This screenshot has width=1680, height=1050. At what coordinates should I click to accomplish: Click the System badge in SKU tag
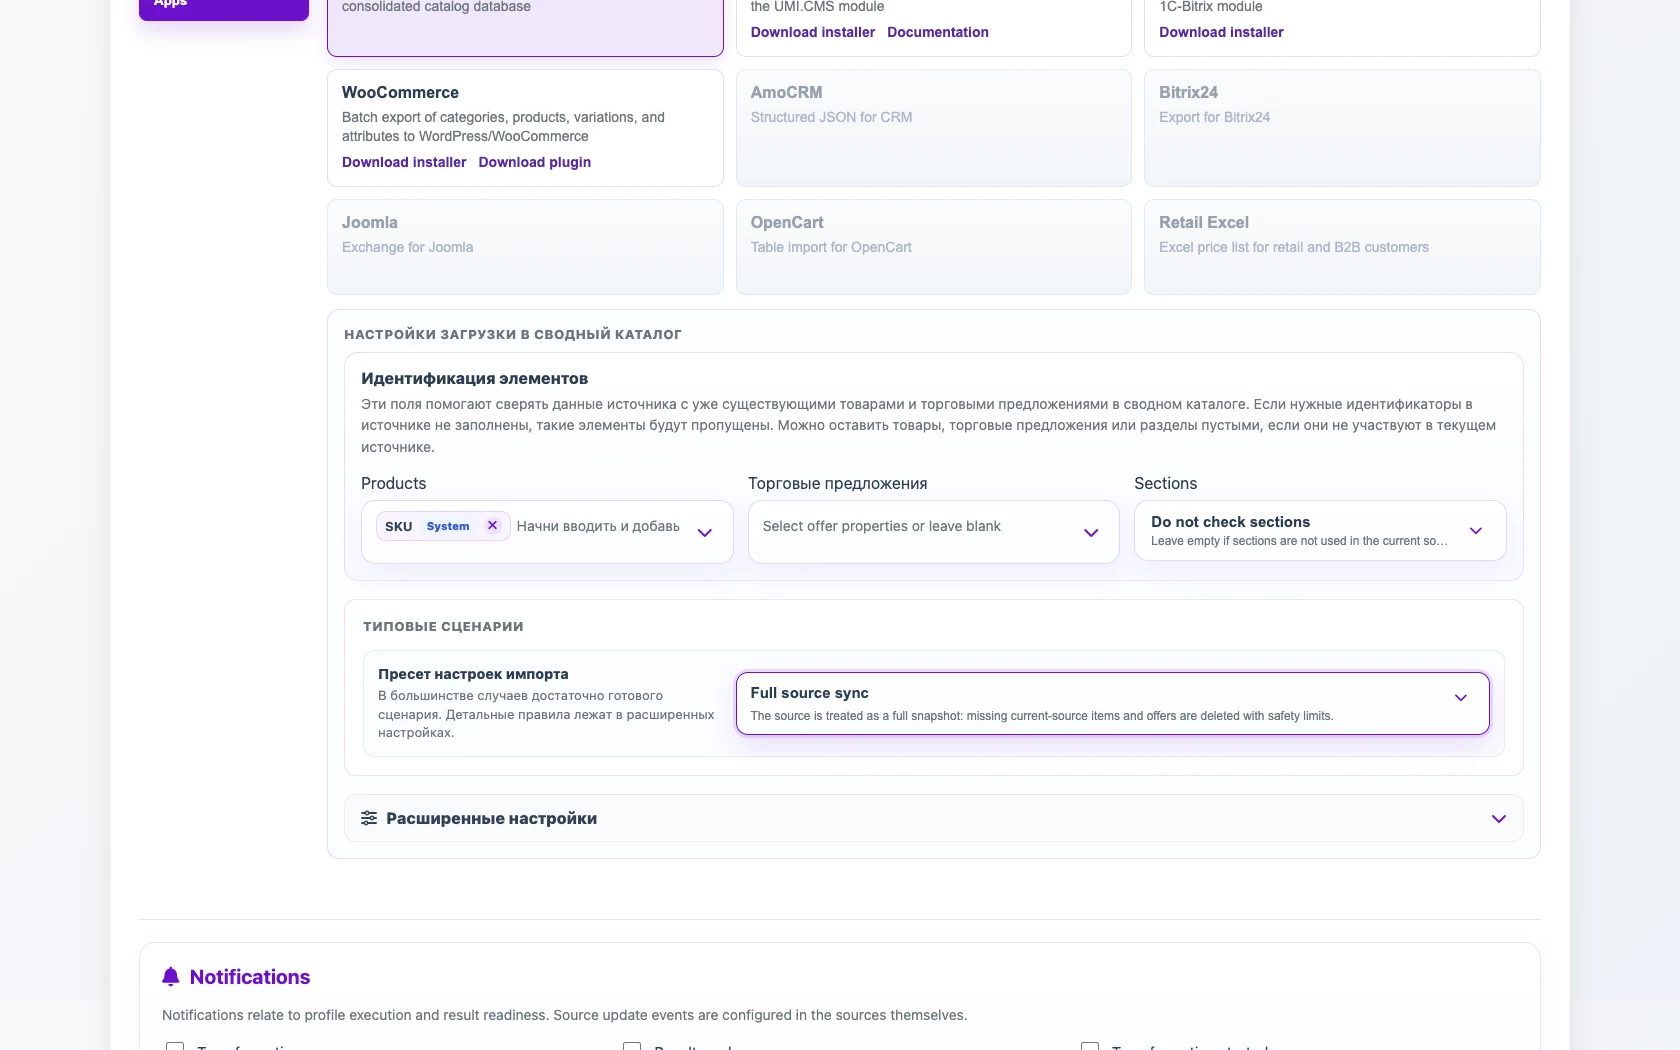pyautogui.click(x=447, y=526)
